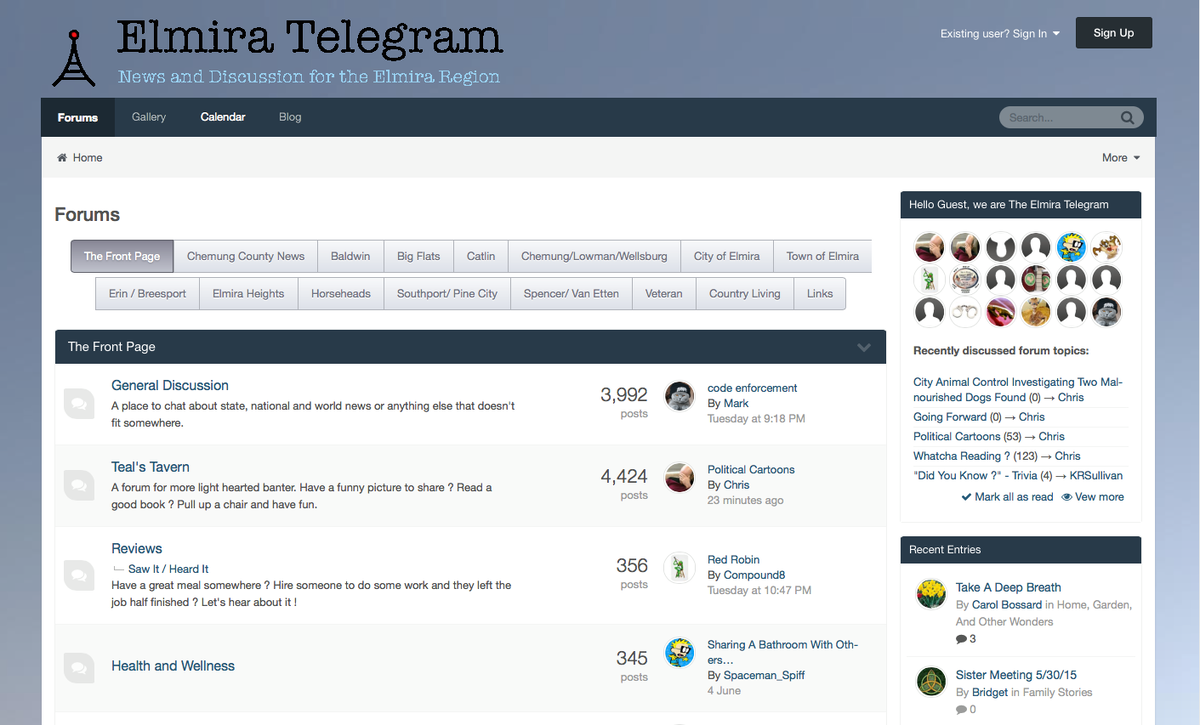The width and height of the screenshot is (1200, 725).
Task: Click the Teal's Tavern forum speech bubble icon
Action: pos(78,486)
